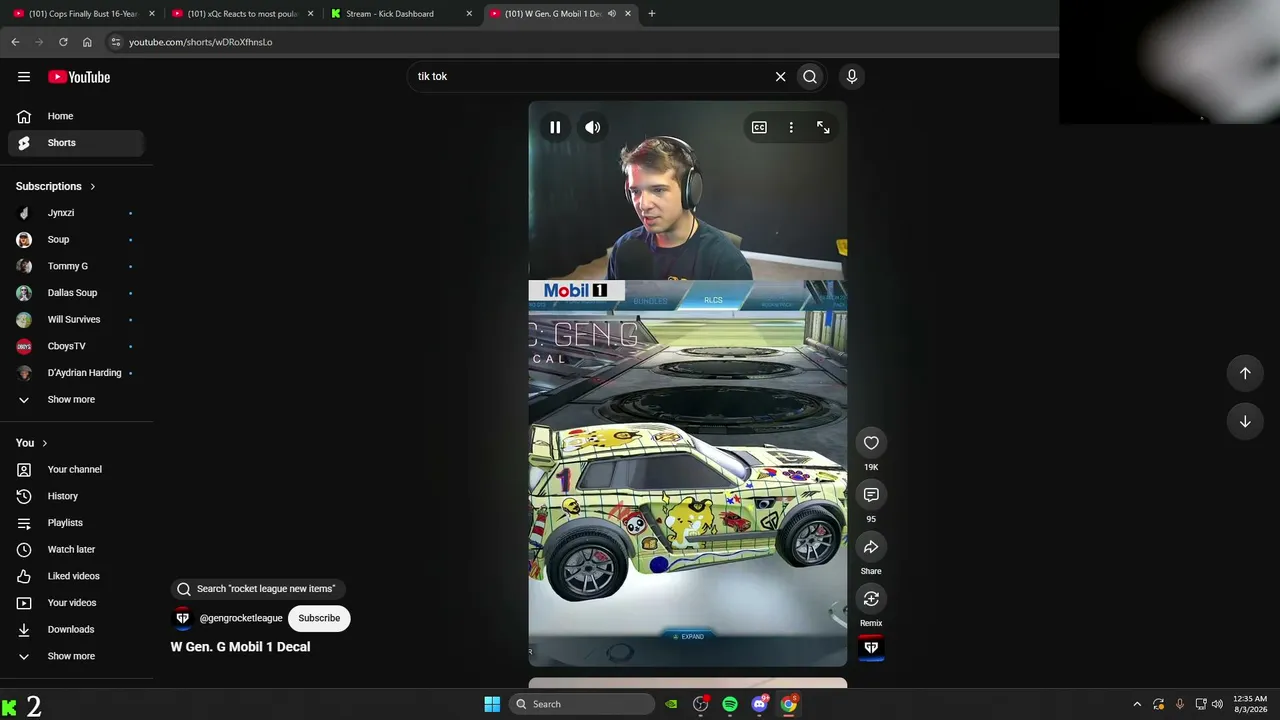Close the Kick Dashboard tab
This screenshot has height=720, width=1280.
[x=469, y=14]
